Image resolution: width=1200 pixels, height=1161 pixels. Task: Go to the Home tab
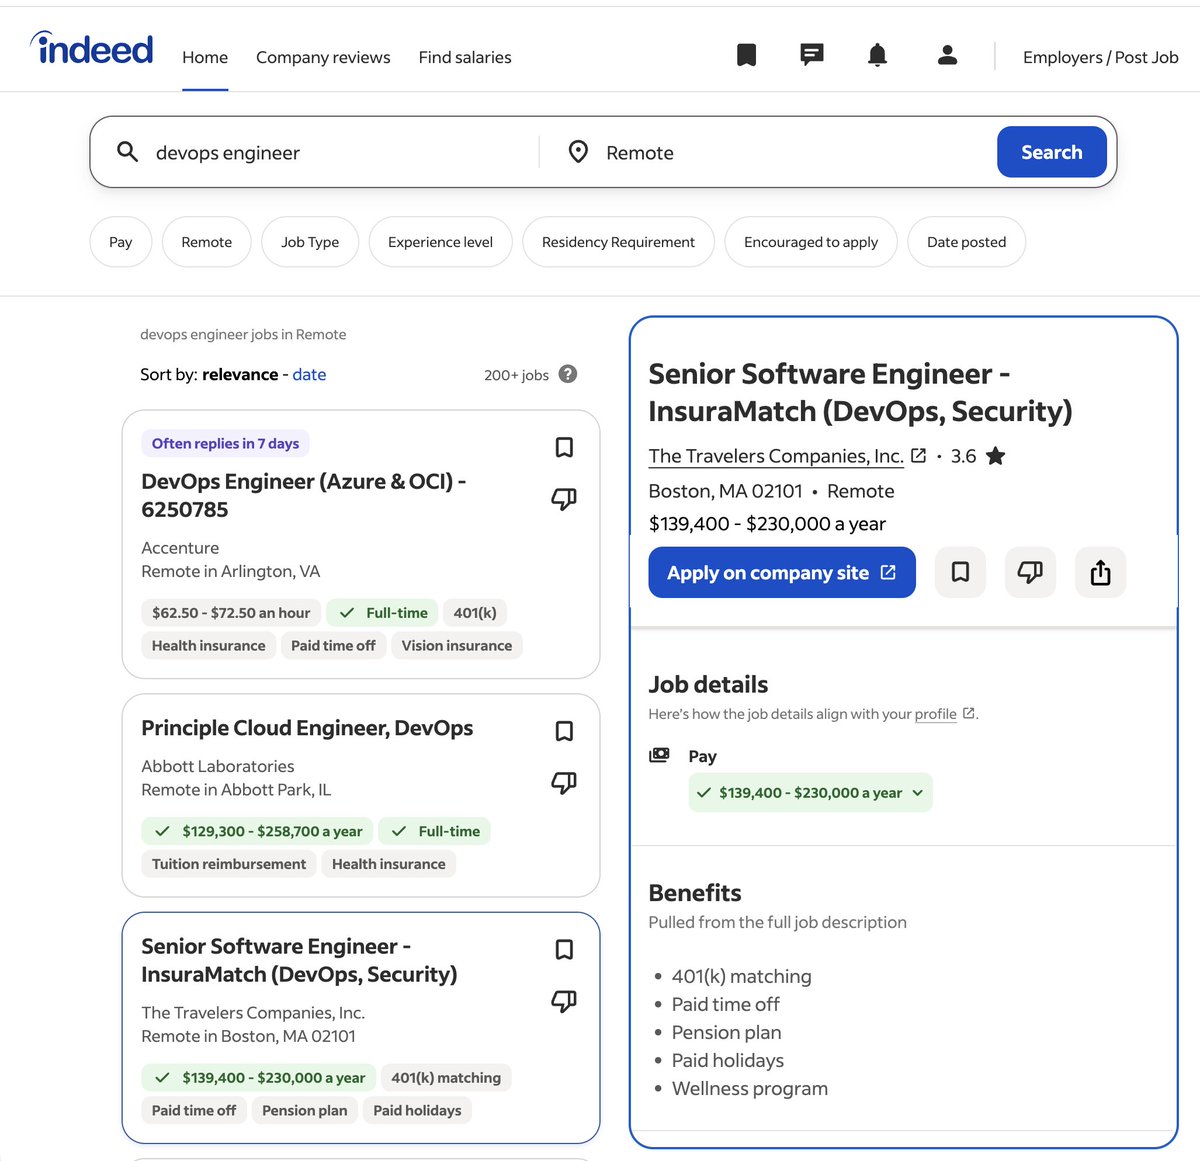pos(205,57)
